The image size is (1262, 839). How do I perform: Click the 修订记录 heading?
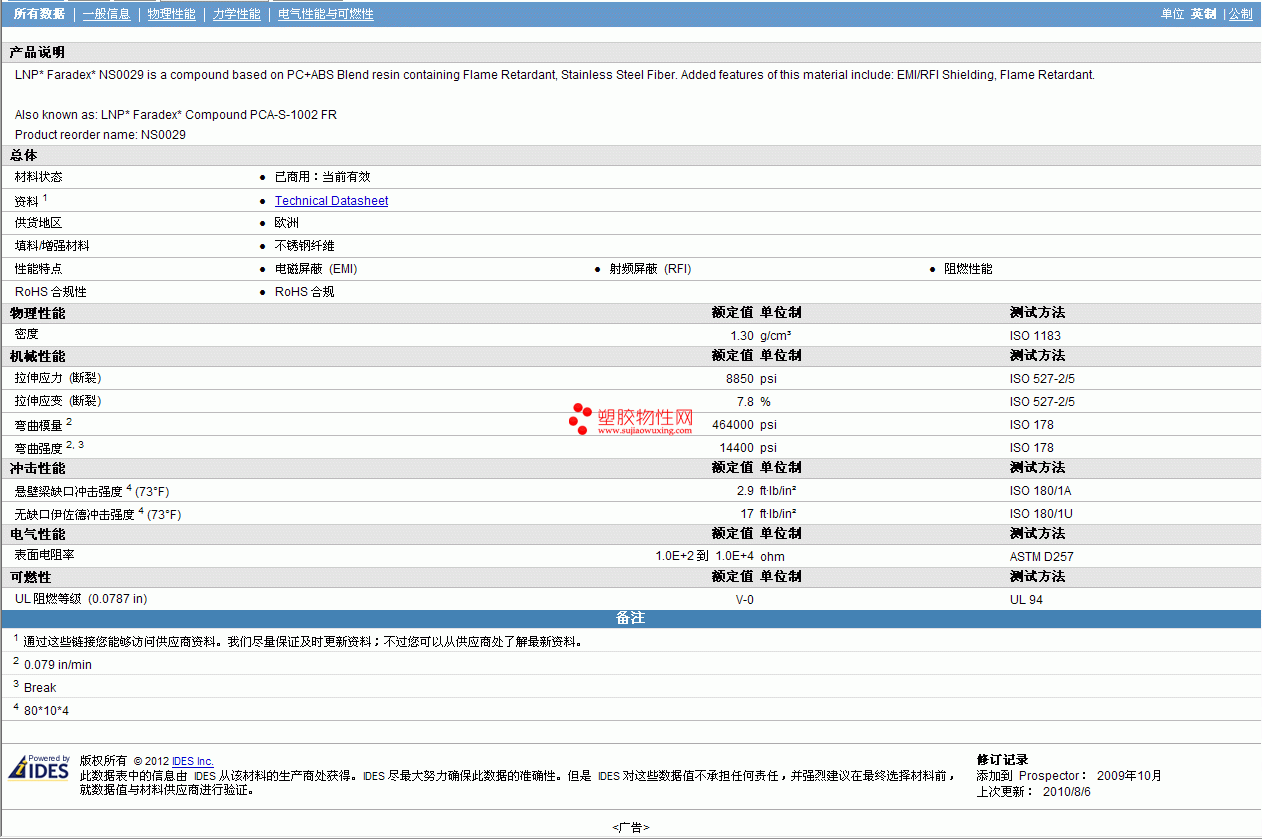pos(1002,760)
